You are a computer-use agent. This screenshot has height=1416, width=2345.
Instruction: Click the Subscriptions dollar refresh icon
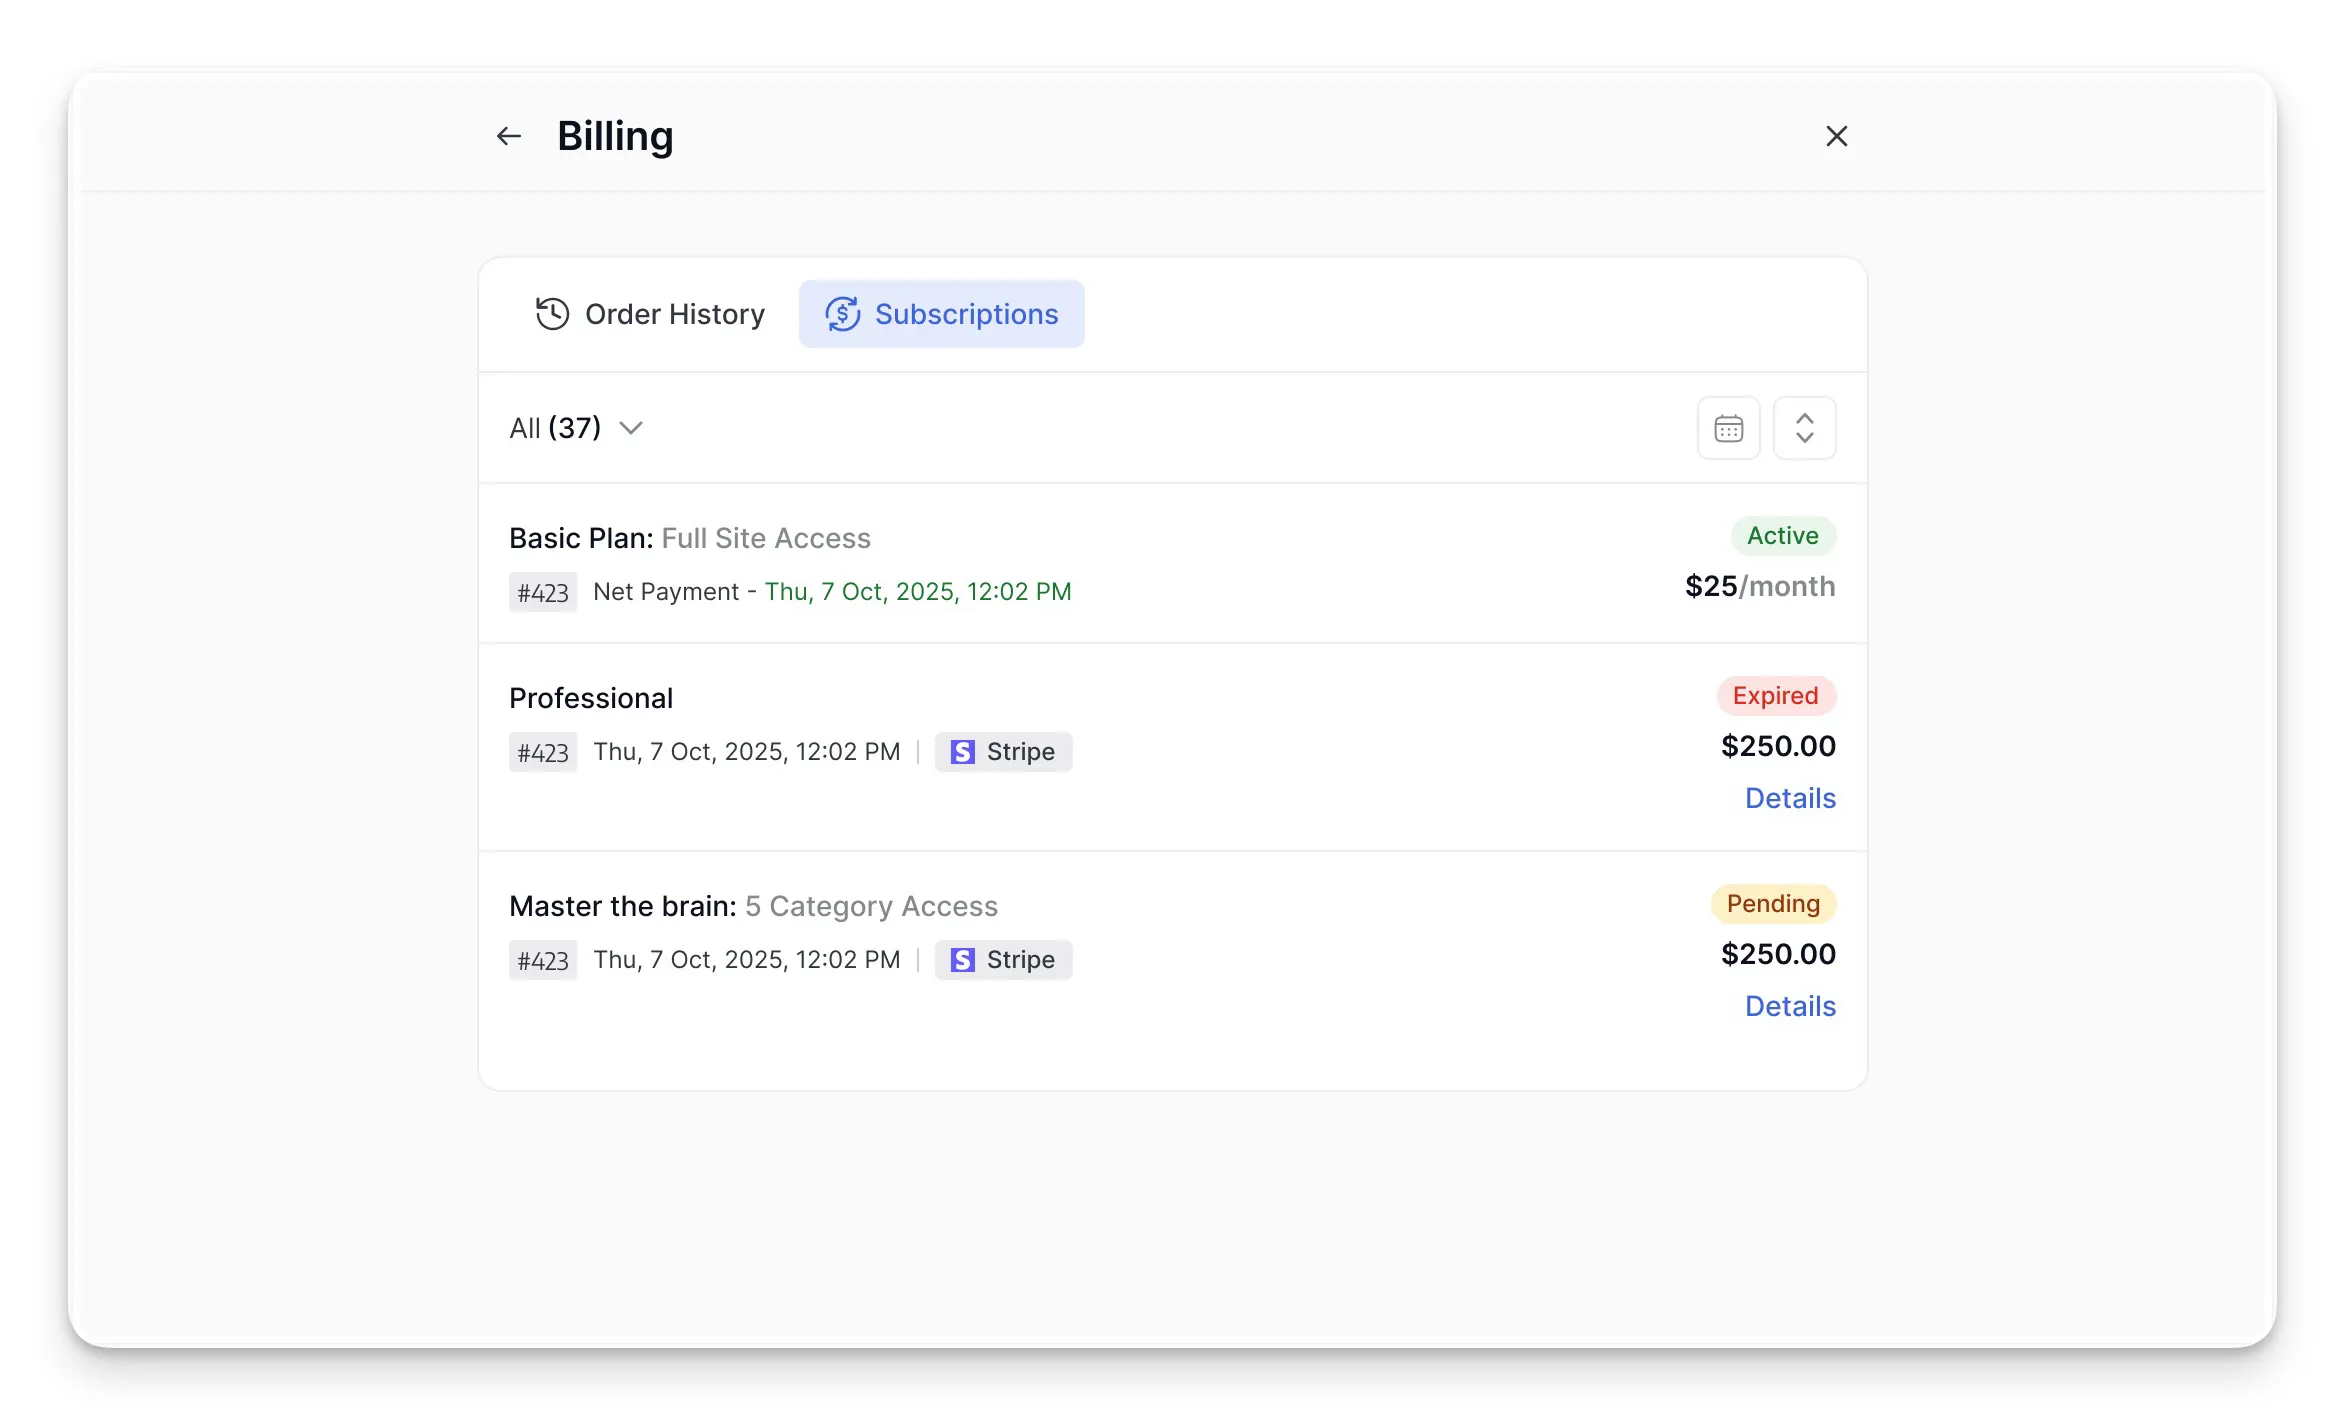[842, 314]
